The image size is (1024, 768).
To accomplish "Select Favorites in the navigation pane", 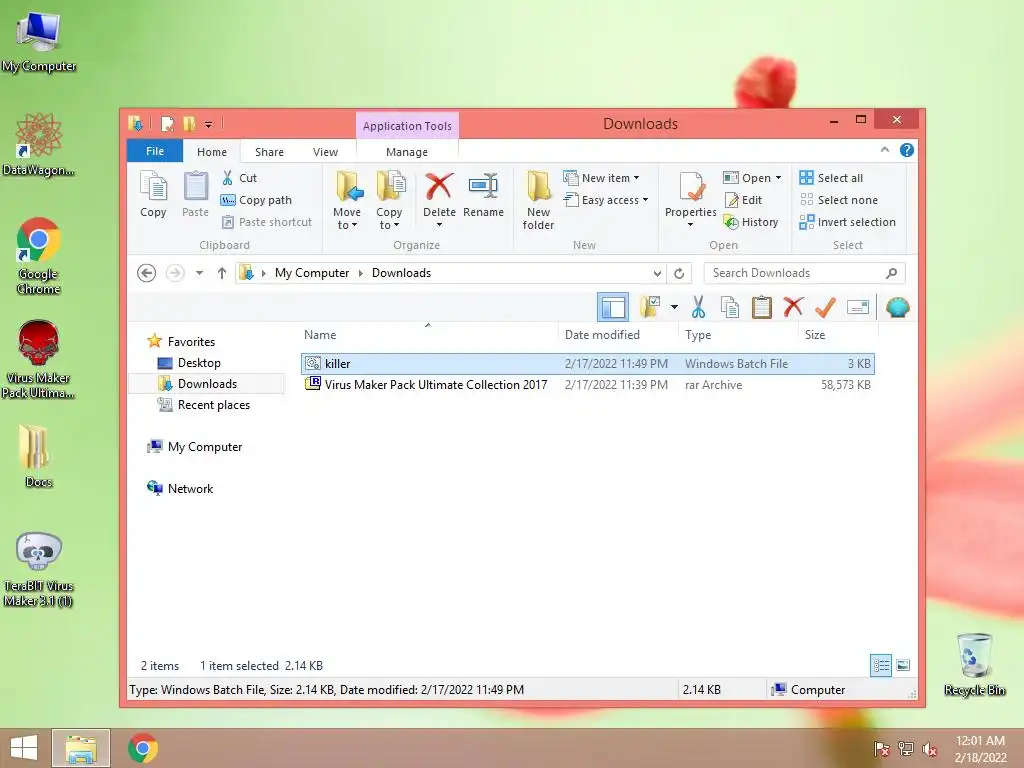I will tap(190, 342).
